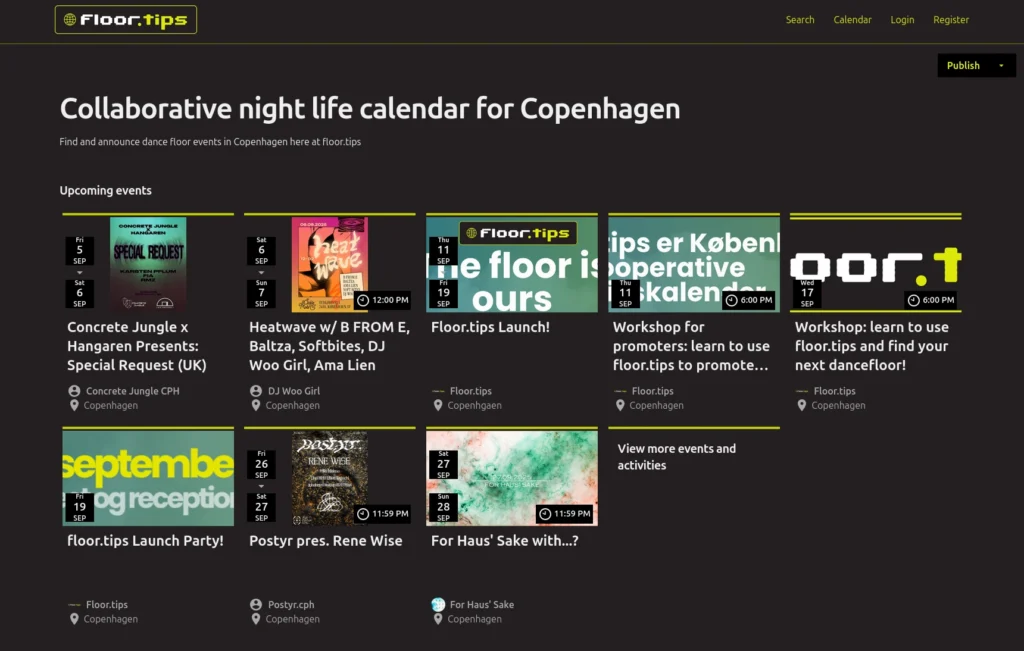Click the location pin under For Haus' Sake

[438, 619]
